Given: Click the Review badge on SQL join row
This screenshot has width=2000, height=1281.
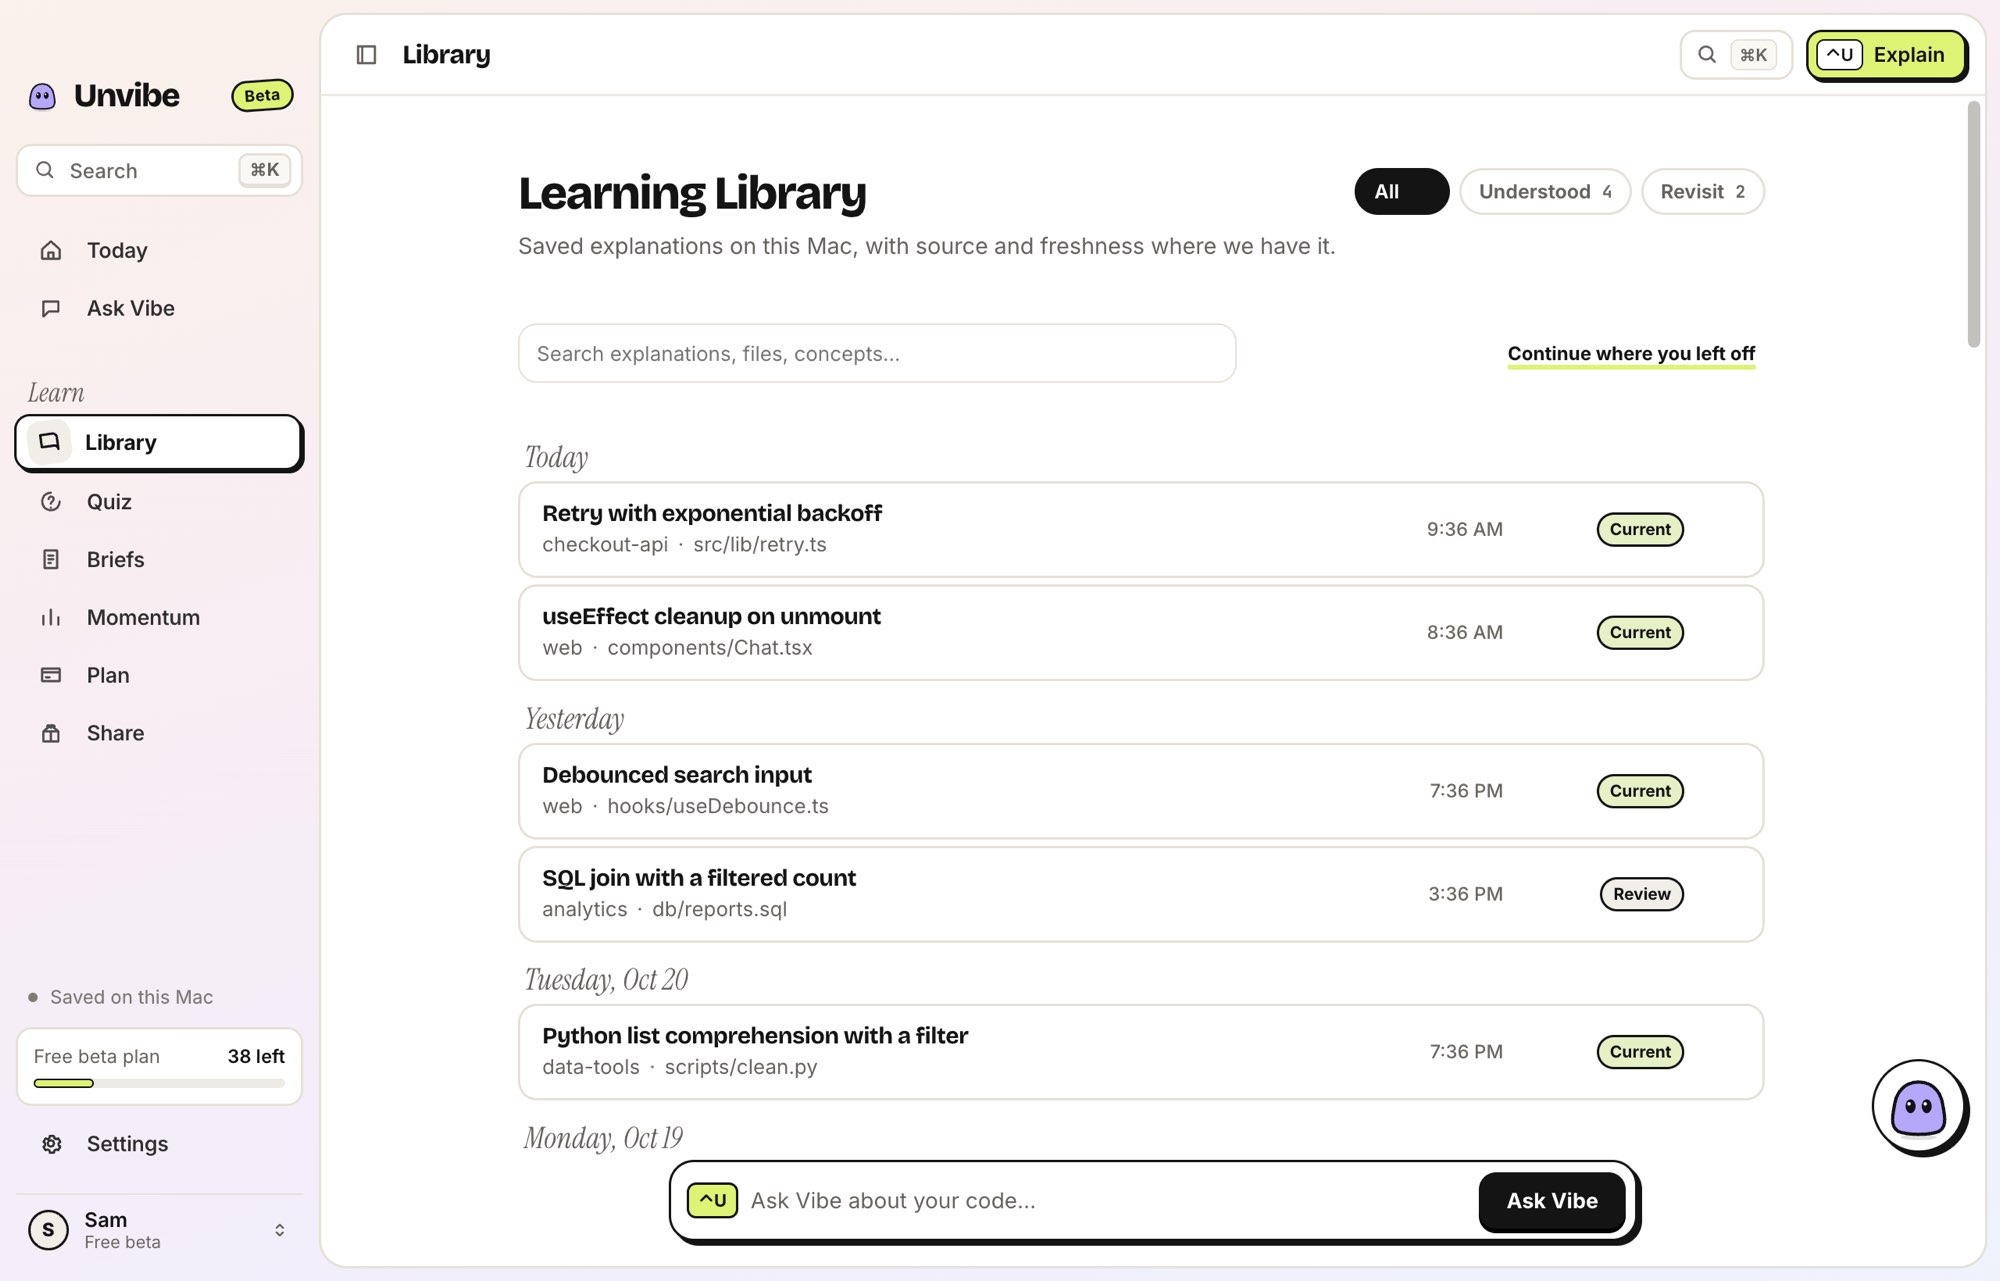Looking at the screenshot, I should tap(1641, 894).
